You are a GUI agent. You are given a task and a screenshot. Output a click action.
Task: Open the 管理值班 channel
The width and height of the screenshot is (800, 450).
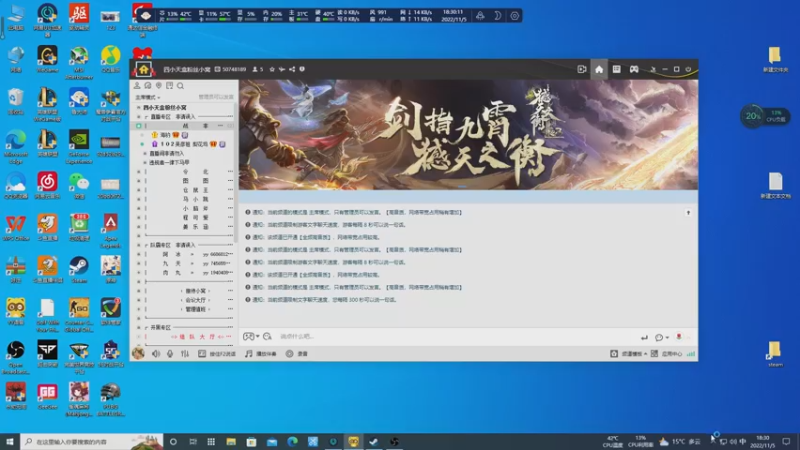(195, 309)
